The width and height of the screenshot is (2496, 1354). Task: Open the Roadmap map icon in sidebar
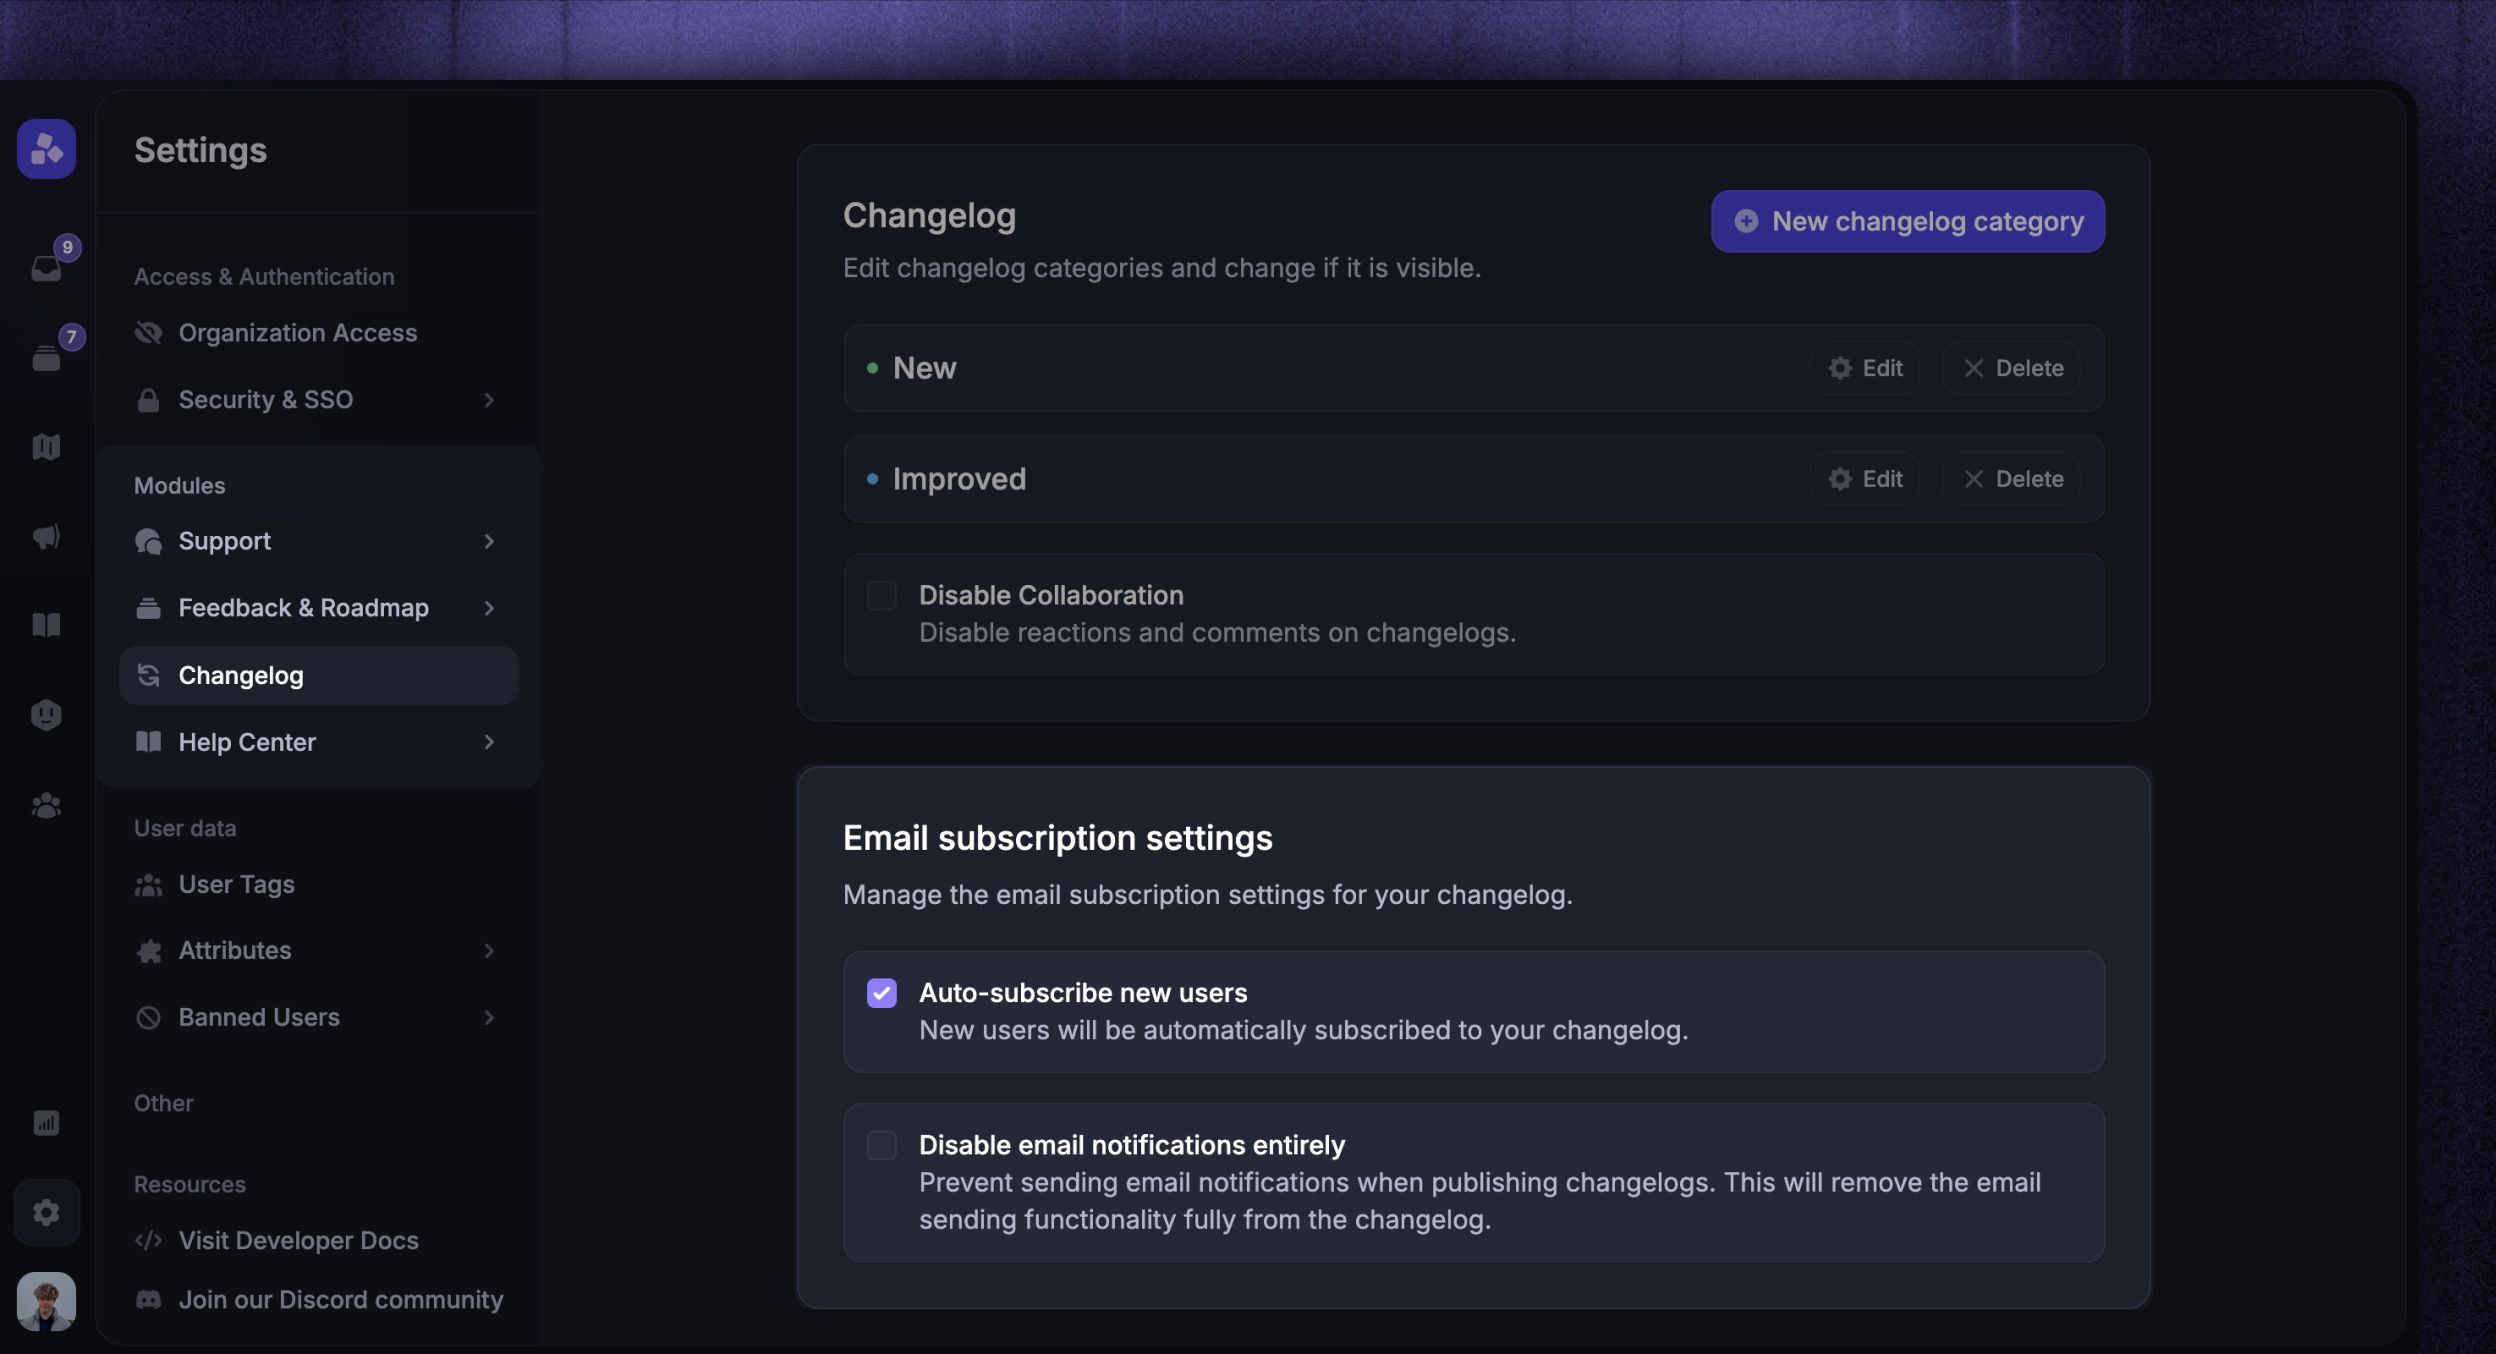pyautogui.click(x=46, y=446)
